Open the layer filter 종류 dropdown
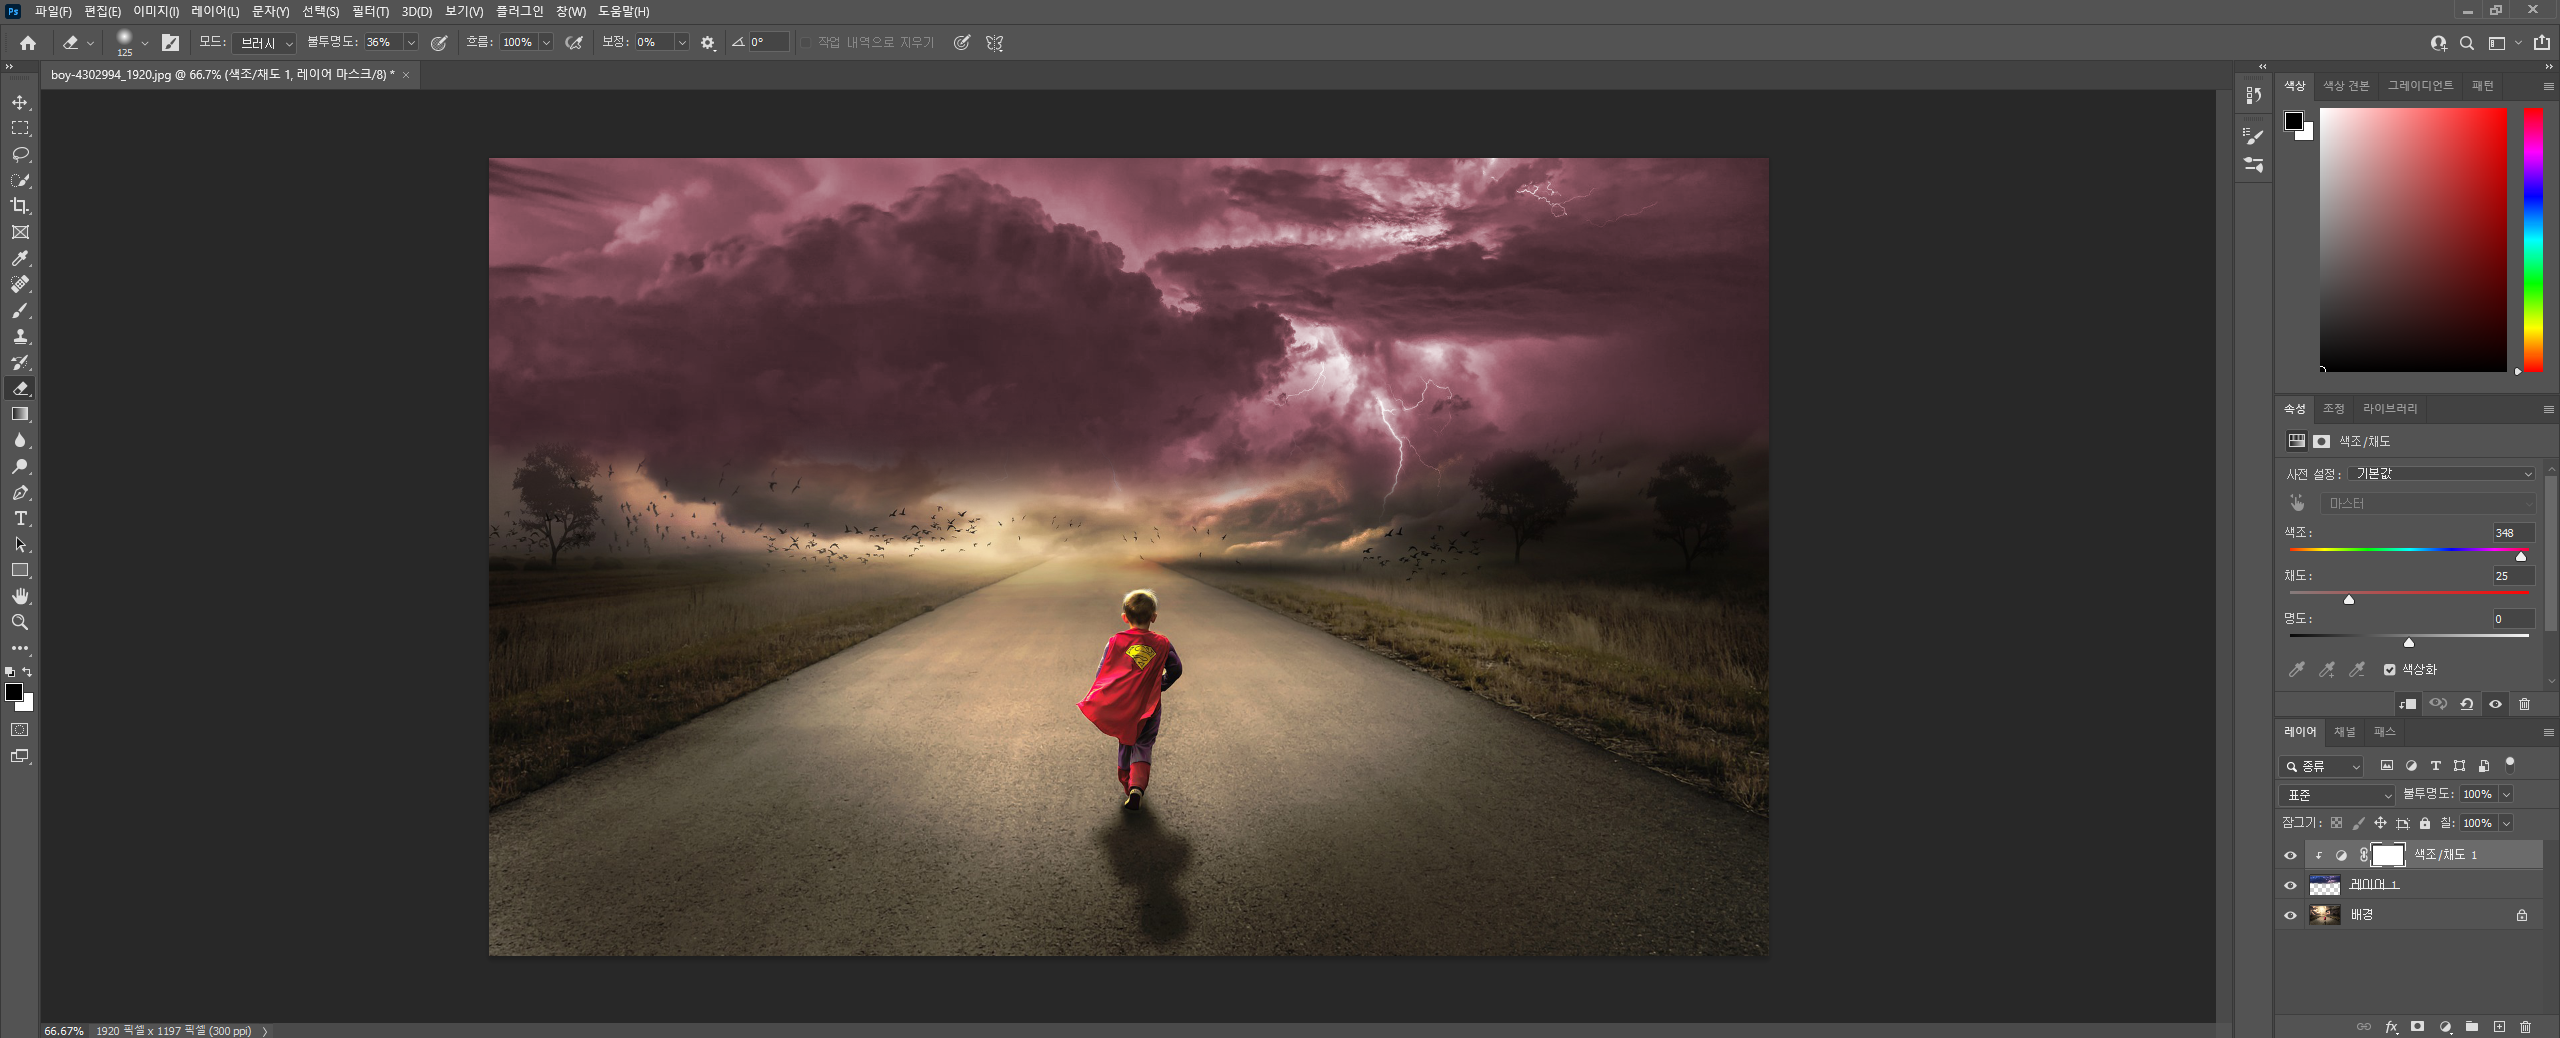 coord(2321,766)
